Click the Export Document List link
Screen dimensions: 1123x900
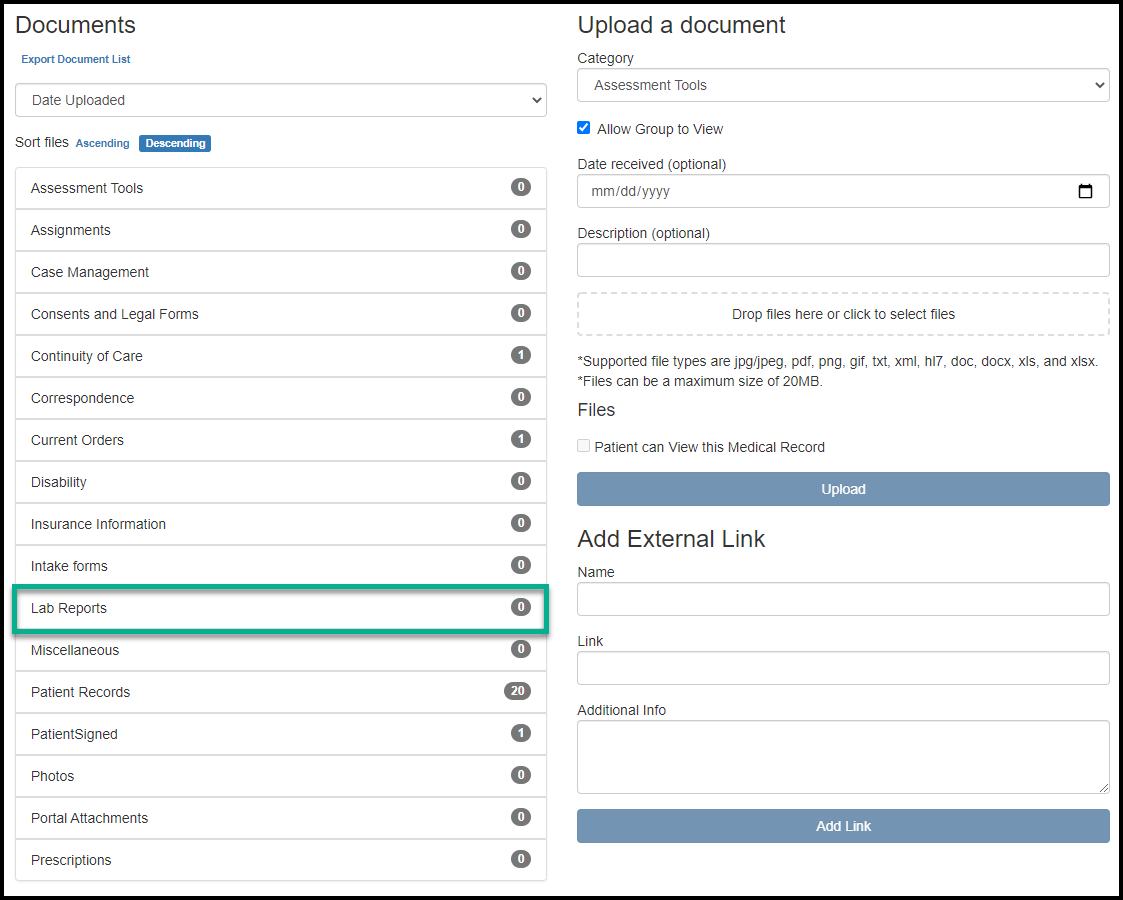[76, 59]
